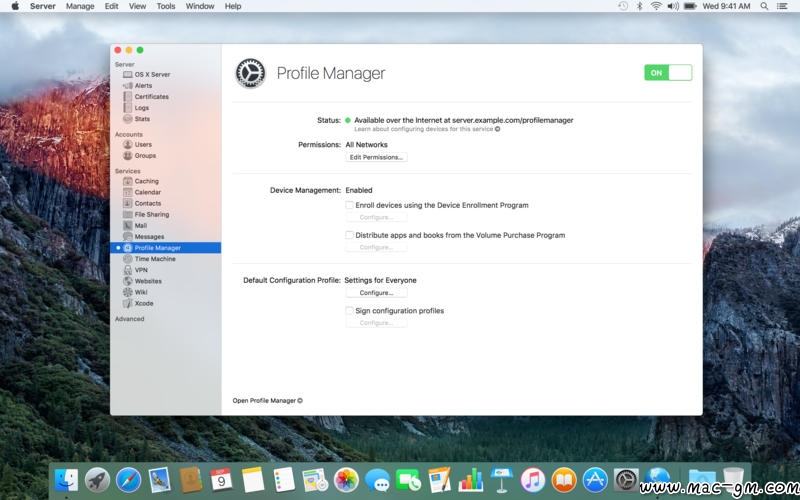Enable Sign configuration profiles checkbox
Image resolution: width=800 pixels, height=500 pixels.
(349, 311)
